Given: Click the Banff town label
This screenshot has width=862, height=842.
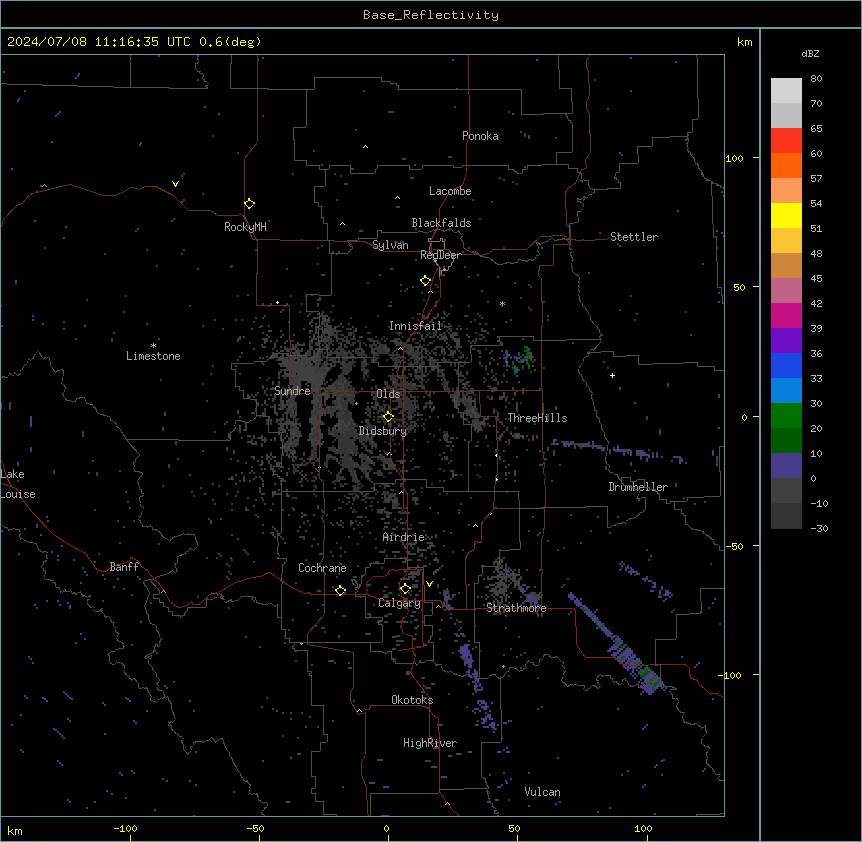Looking at the screenshot, I should coord(124,567).
